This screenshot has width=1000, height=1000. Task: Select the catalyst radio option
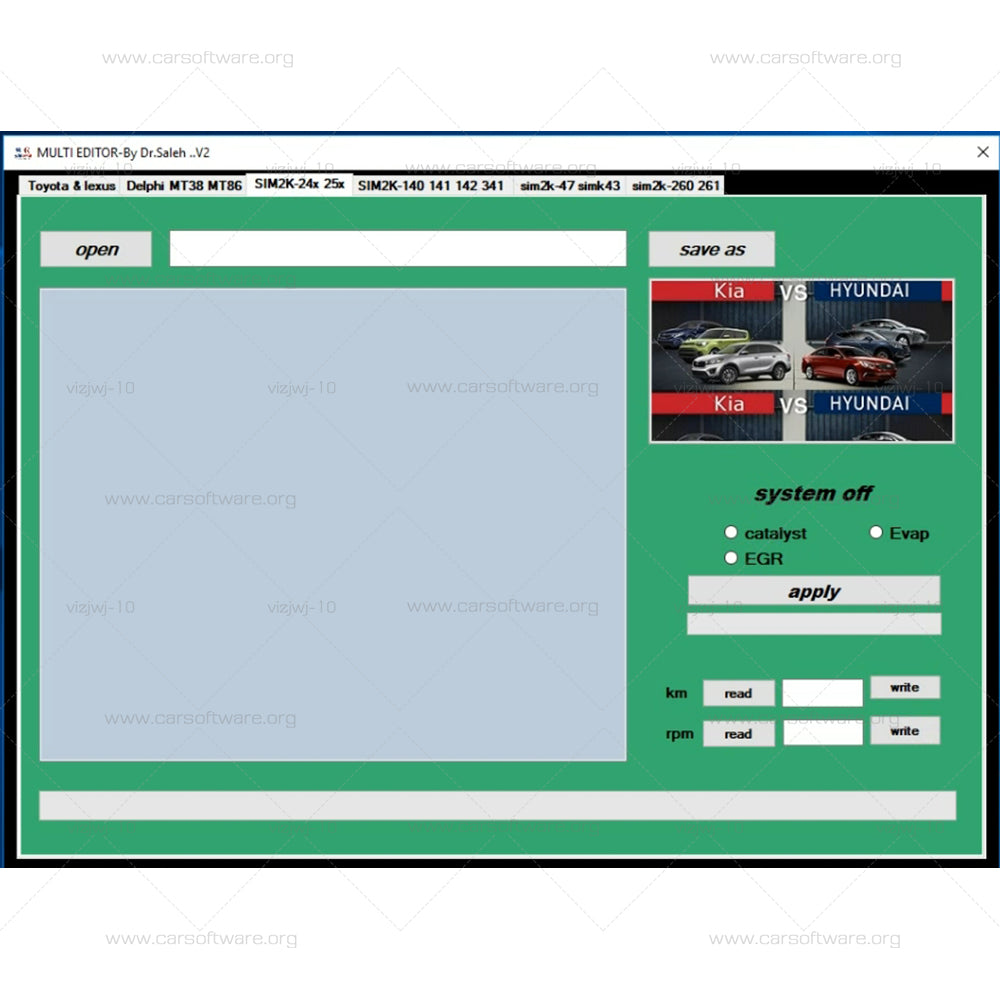[765, 533]
